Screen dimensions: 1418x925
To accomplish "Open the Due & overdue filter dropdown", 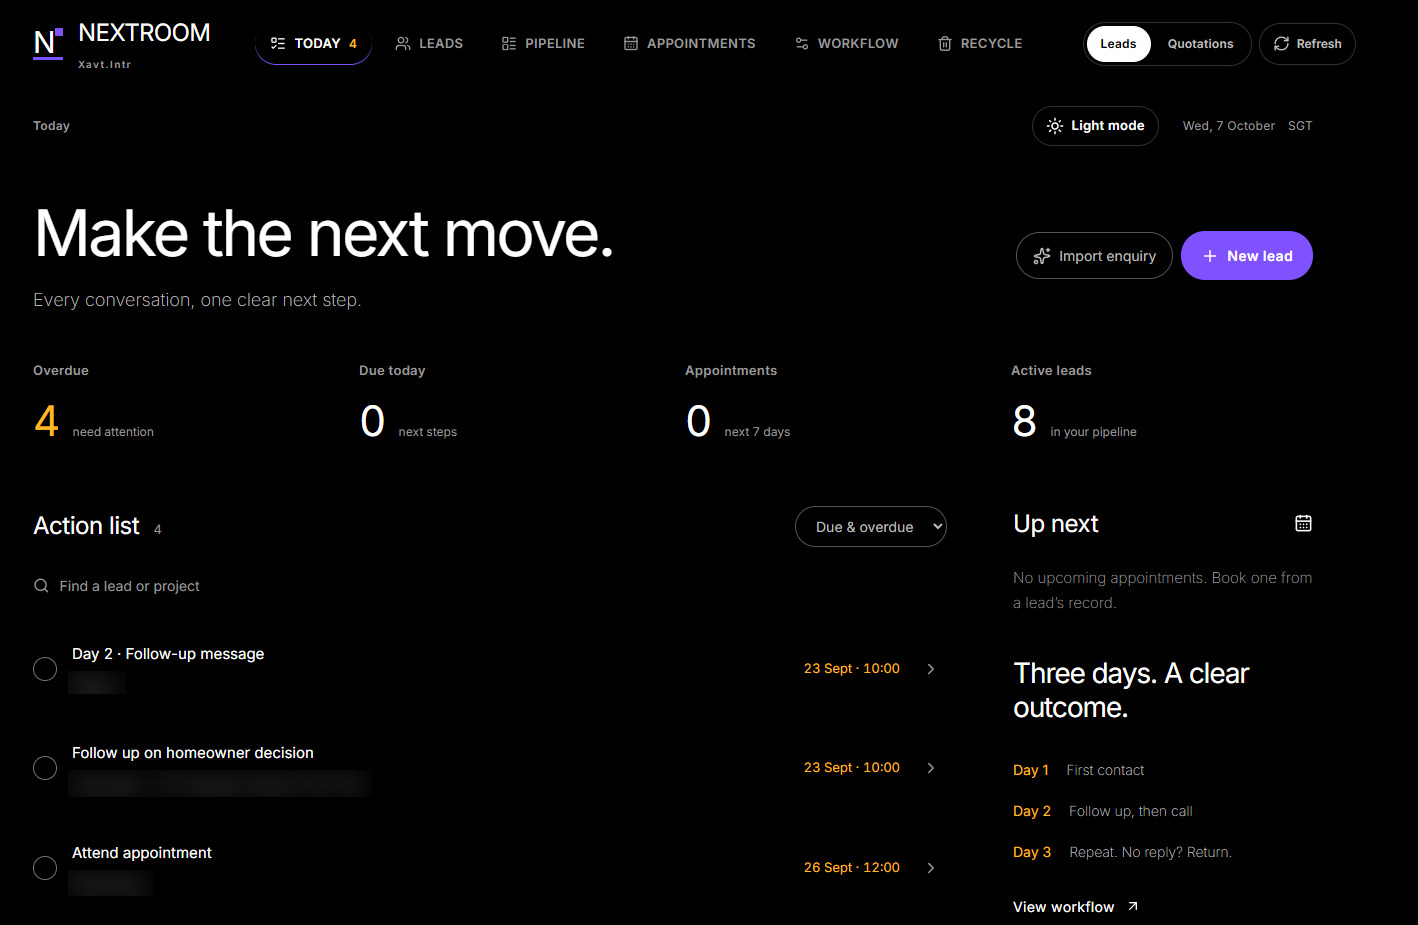I will (x=870, y=527).
